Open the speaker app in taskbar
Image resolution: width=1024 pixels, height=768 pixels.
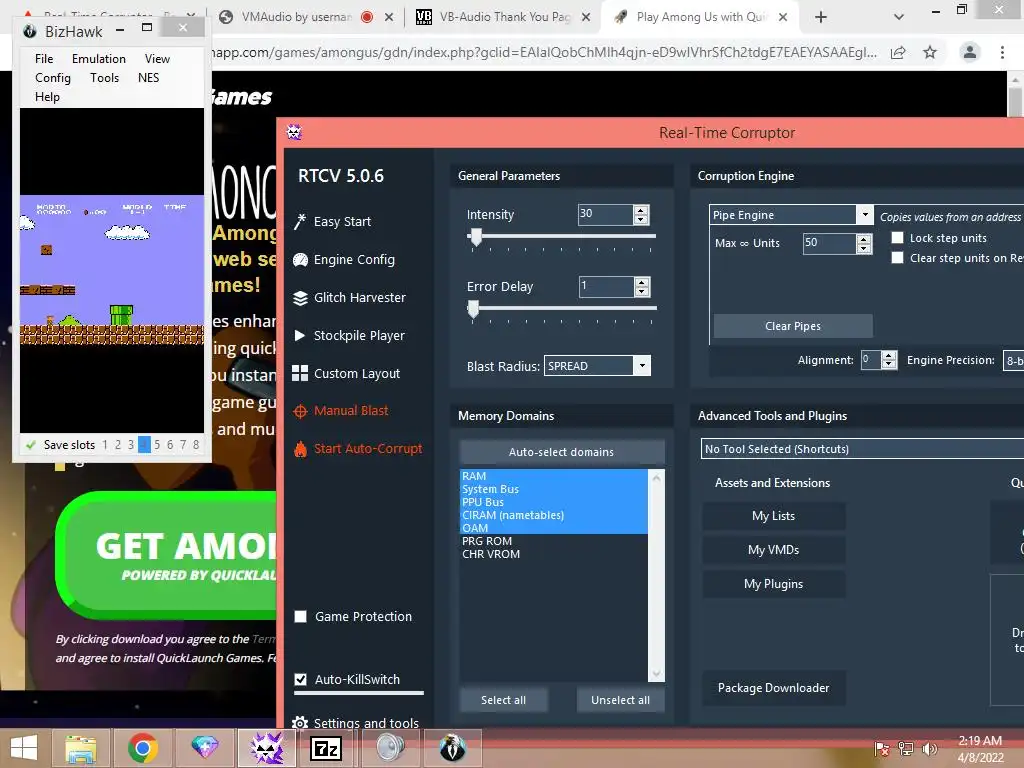tap(390, 748)
